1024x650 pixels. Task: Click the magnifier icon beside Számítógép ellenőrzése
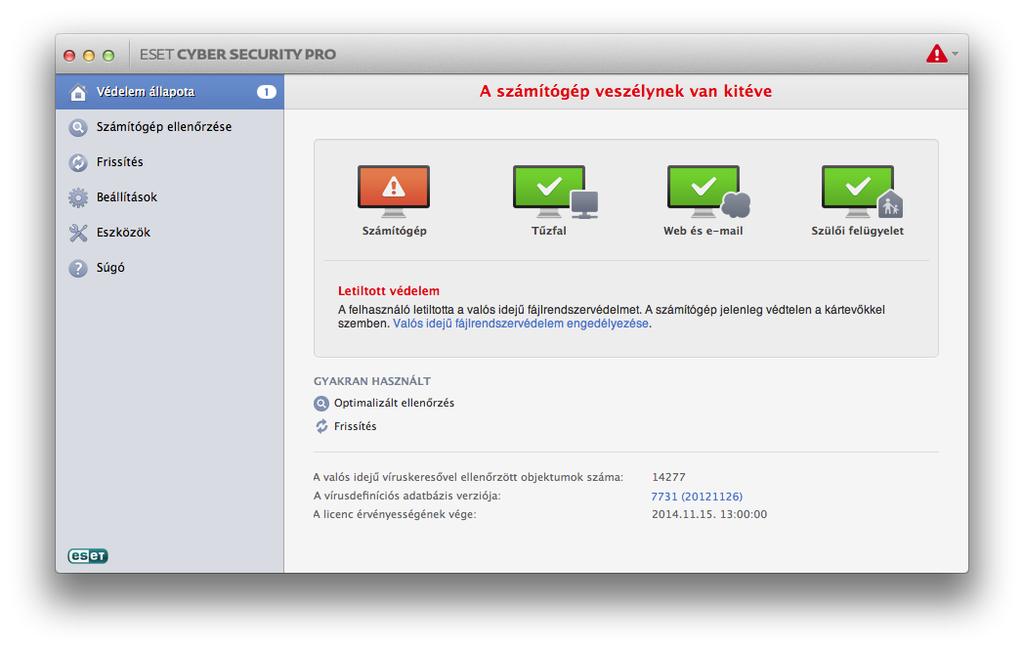pyautogui.click(x=78, y=127)
